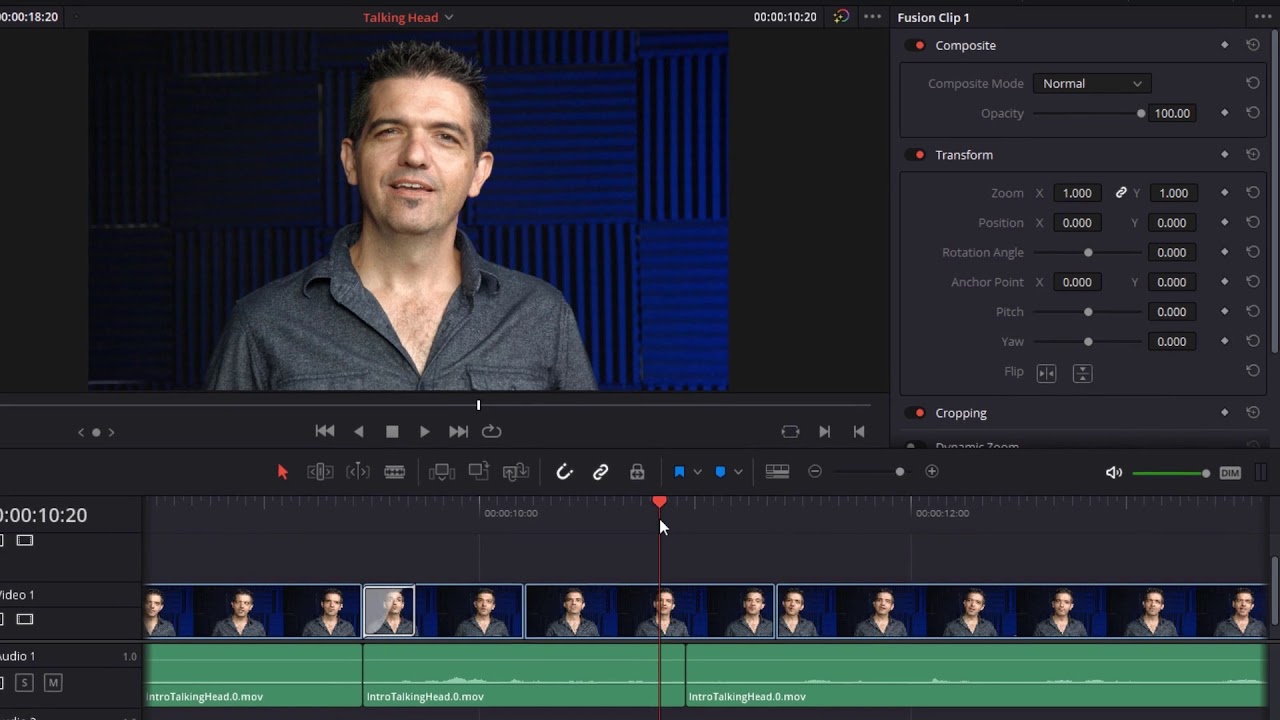Viewport: 1280px width, 720px height.
Task: Flip the image horizontally
Action: point(1046,373)
